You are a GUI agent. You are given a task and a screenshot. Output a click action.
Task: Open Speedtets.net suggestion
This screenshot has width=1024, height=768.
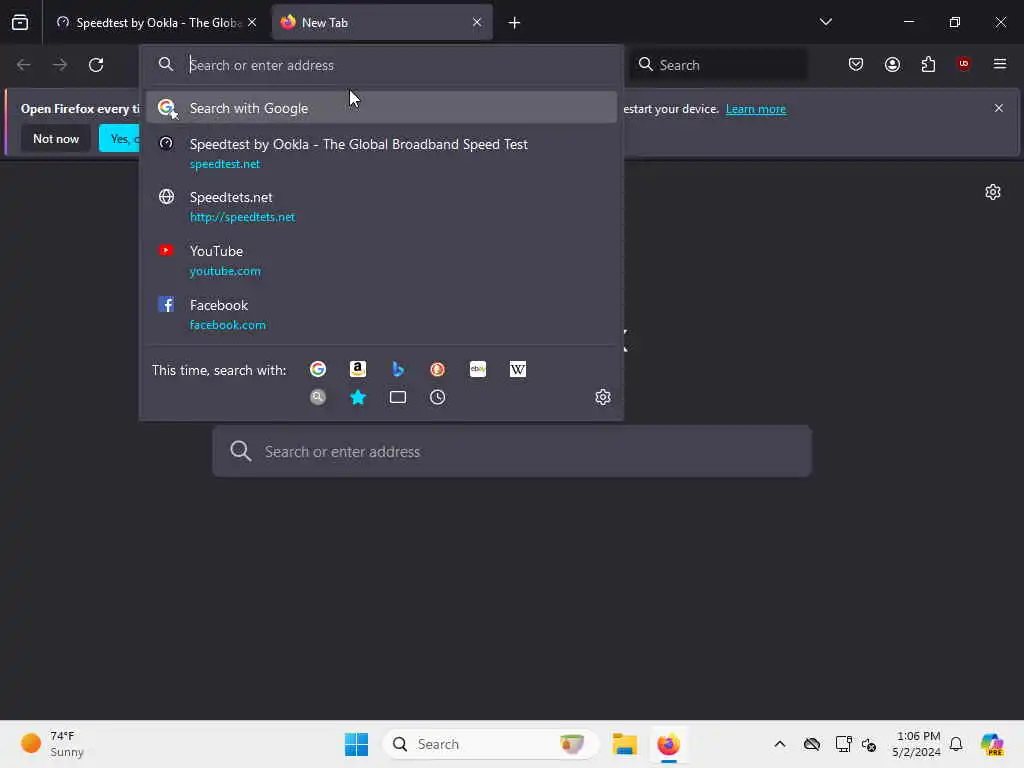381,206
